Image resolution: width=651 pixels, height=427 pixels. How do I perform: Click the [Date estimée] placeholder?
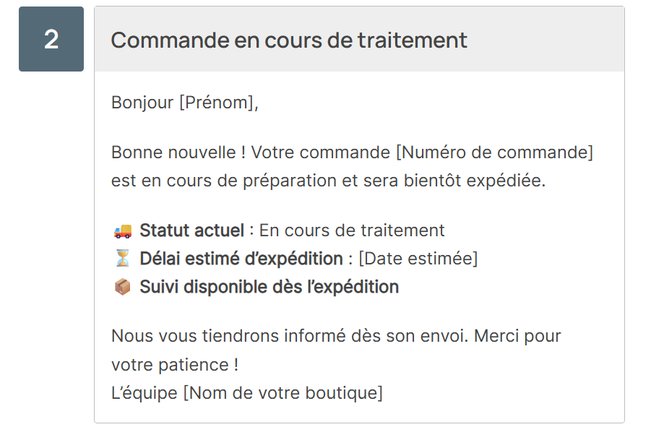418,259
